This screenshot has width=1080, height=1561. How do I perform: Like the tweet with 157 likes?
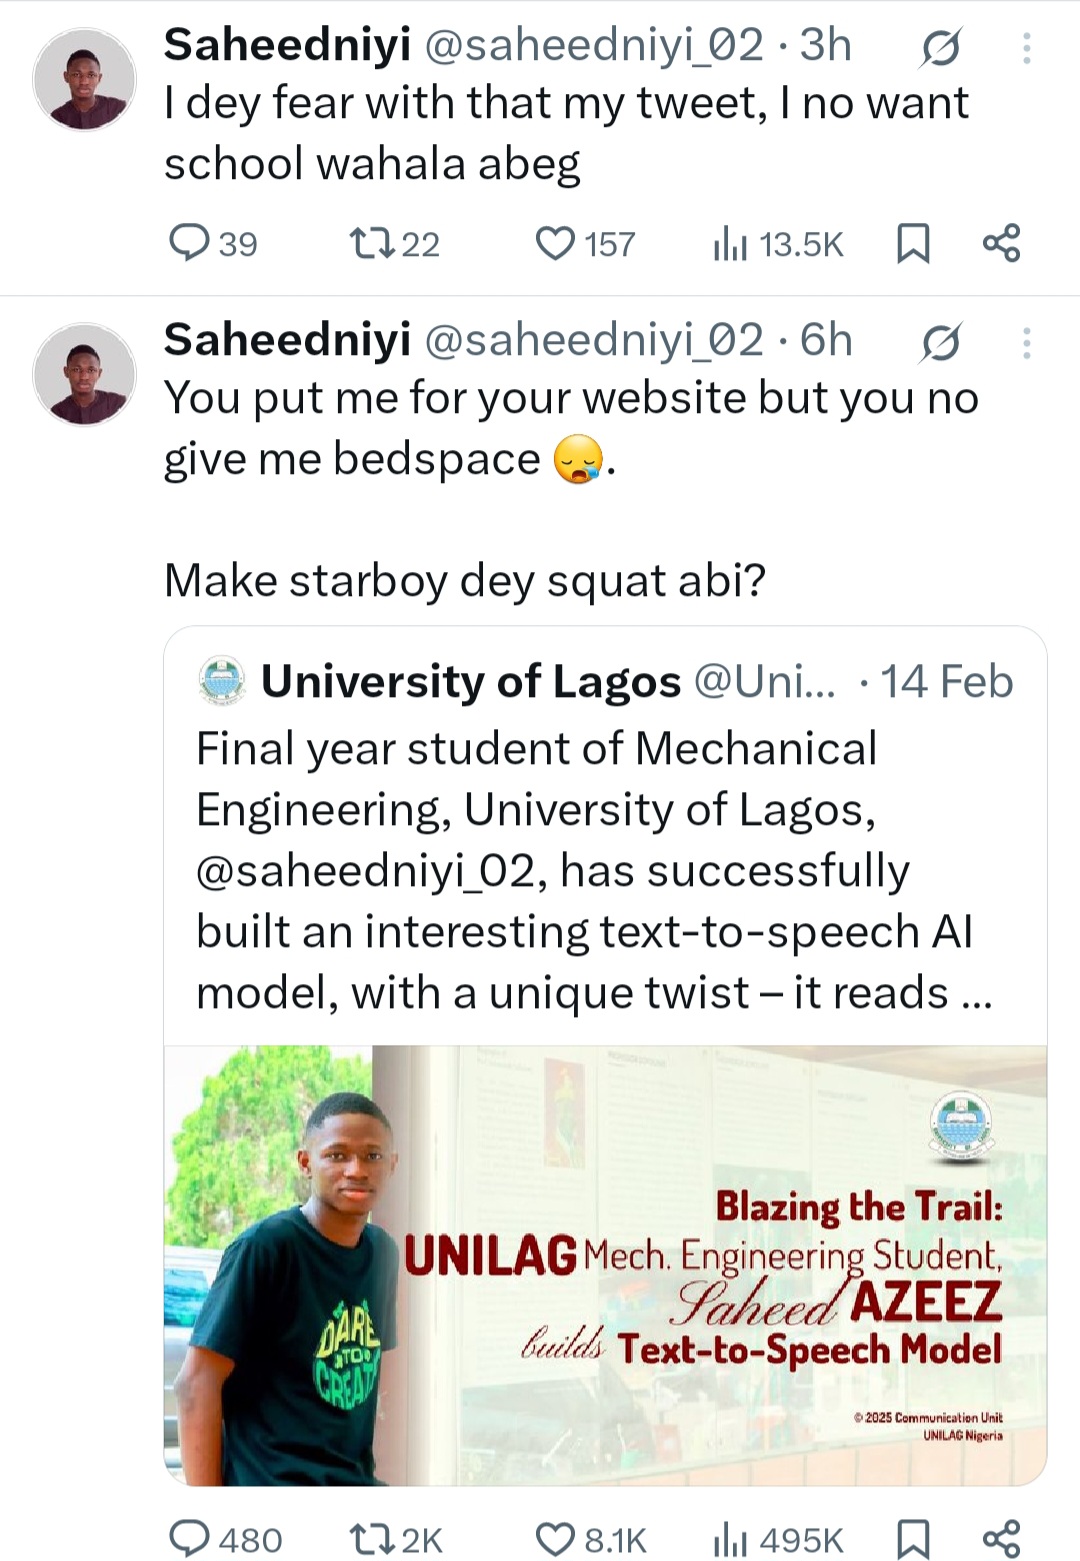click(x=585, y=243)
